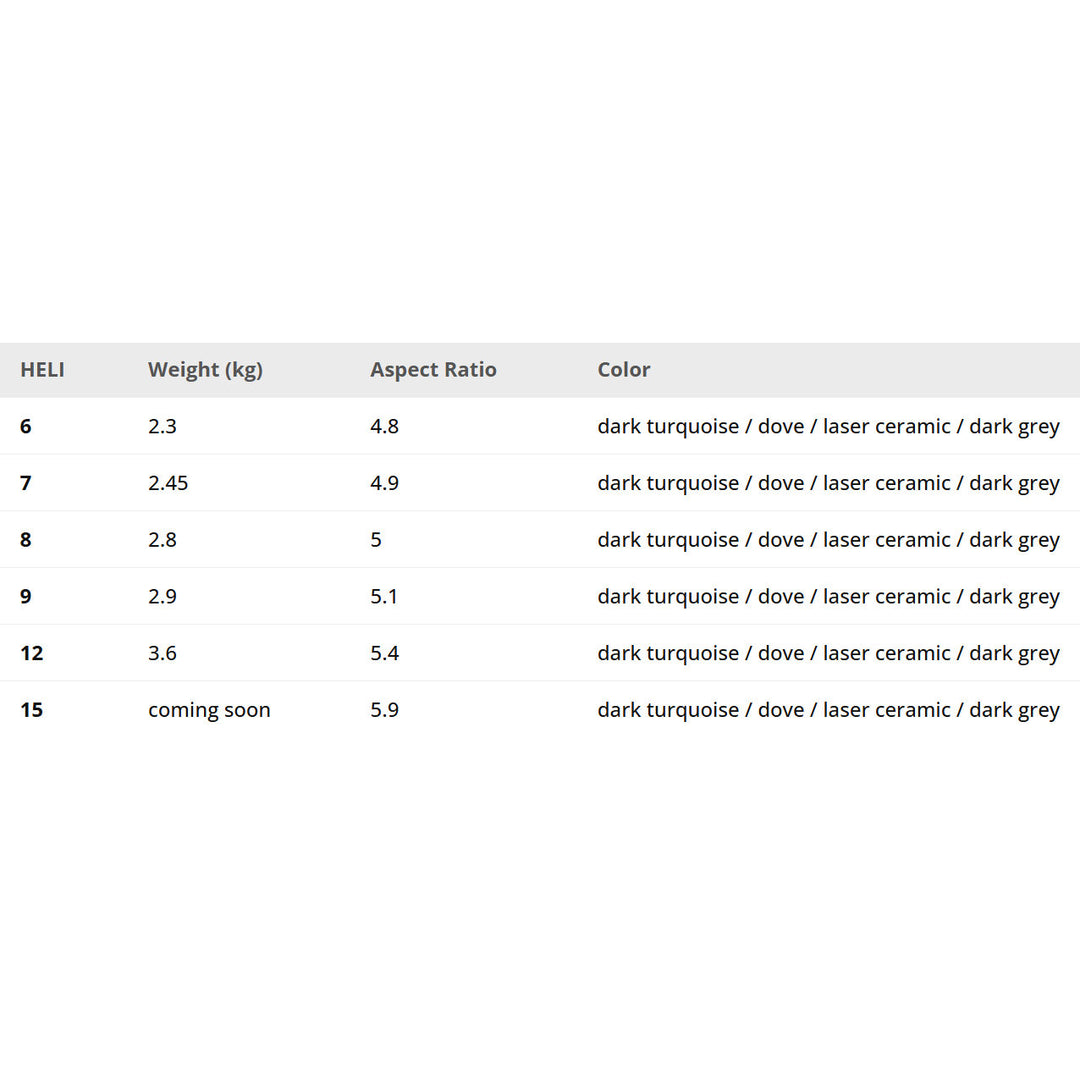Select the size 12 row label
This screenshot has height=1080, width=1080.
(x=32, y=653)
